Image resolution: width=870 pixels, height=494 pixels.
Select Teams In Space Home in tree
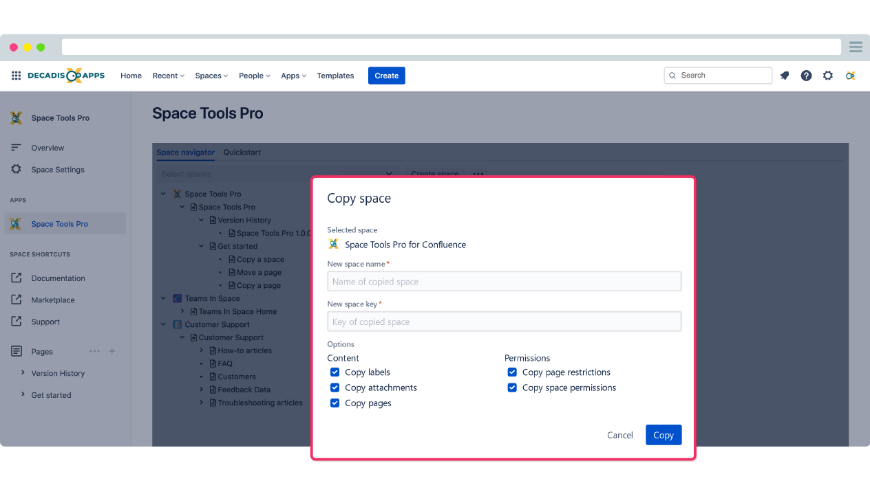(237, 311)
